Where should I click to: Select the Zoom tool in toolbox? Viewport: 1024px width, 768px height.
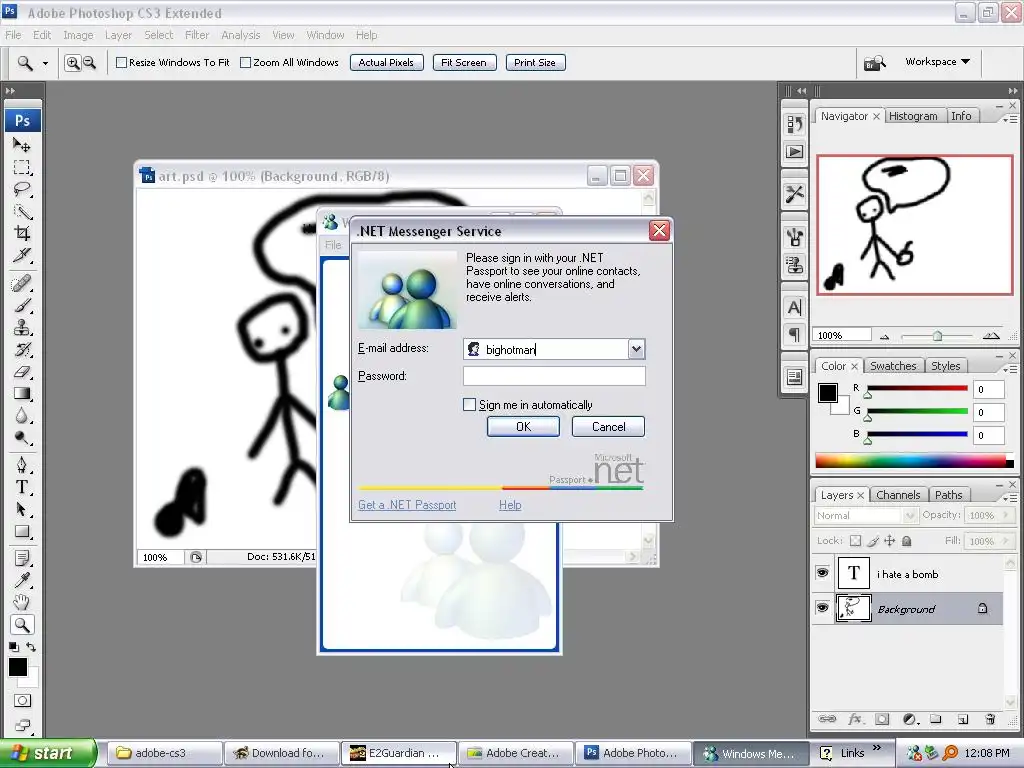(x=22, y=625)
